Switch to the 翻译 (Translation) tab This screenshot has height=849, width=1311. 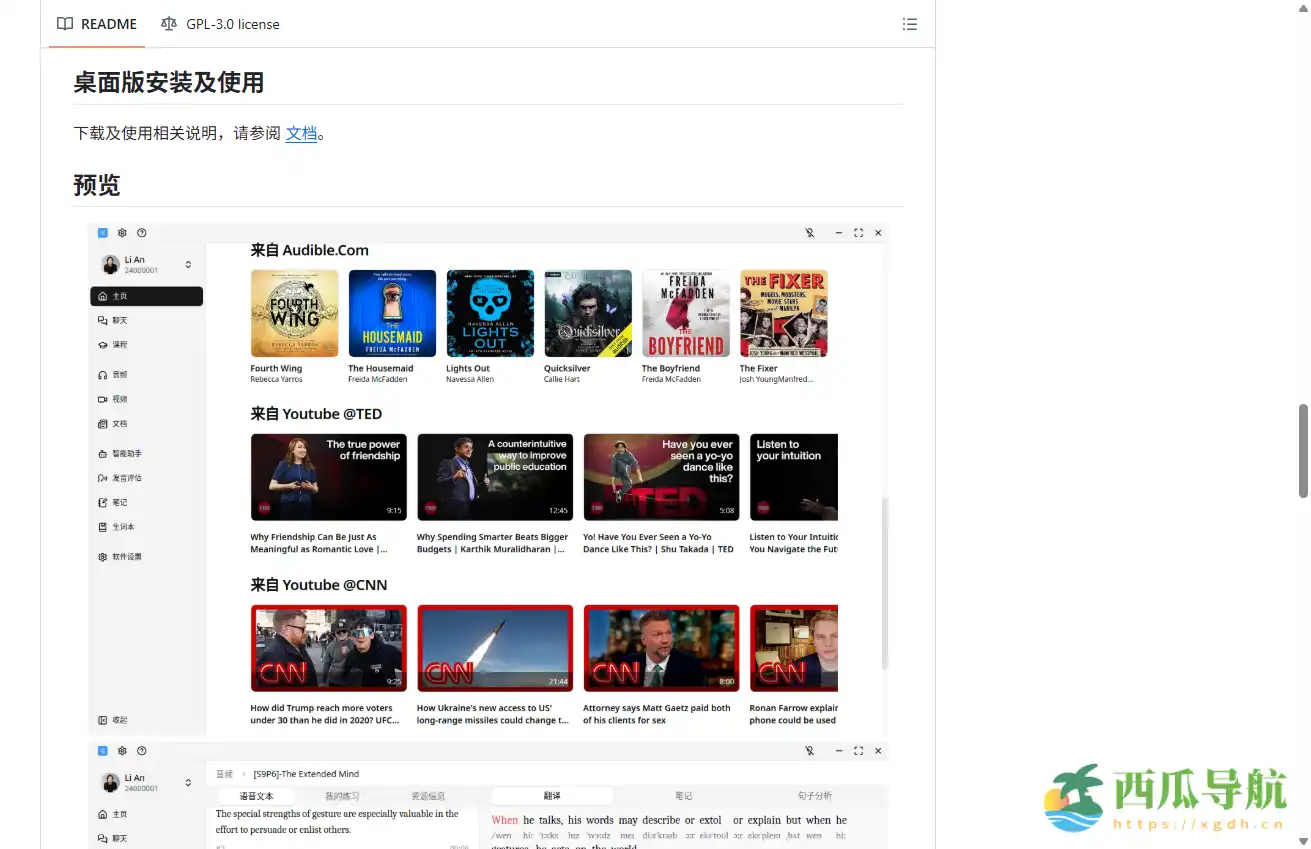[x=552, y=795]
